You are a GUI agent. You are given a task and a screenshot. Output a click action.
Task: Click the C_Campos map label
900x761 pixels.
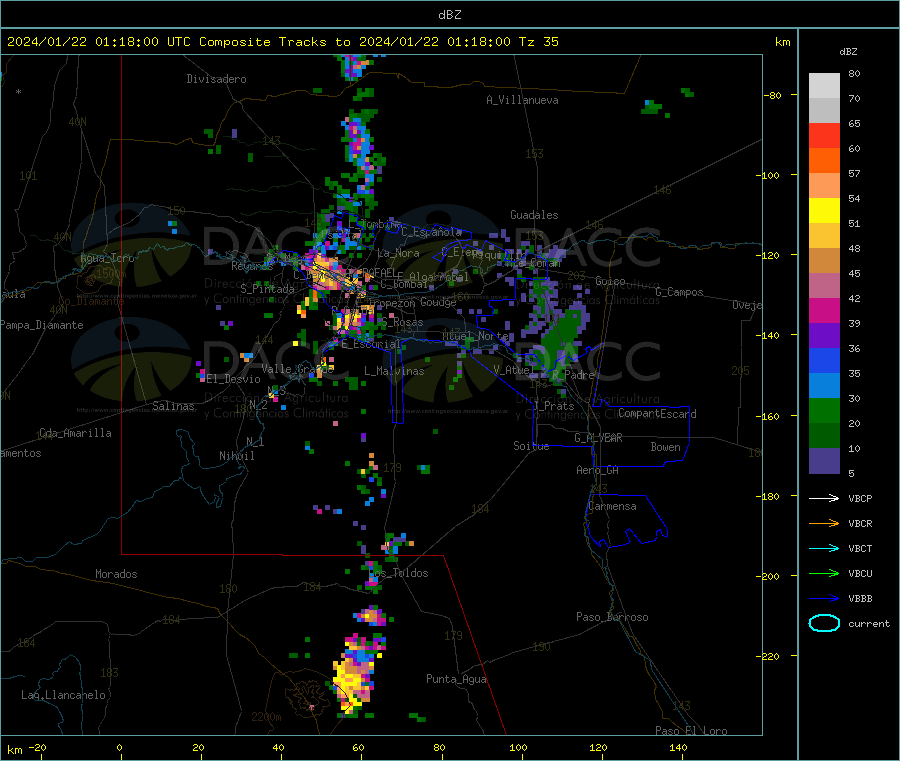[679, 292]
